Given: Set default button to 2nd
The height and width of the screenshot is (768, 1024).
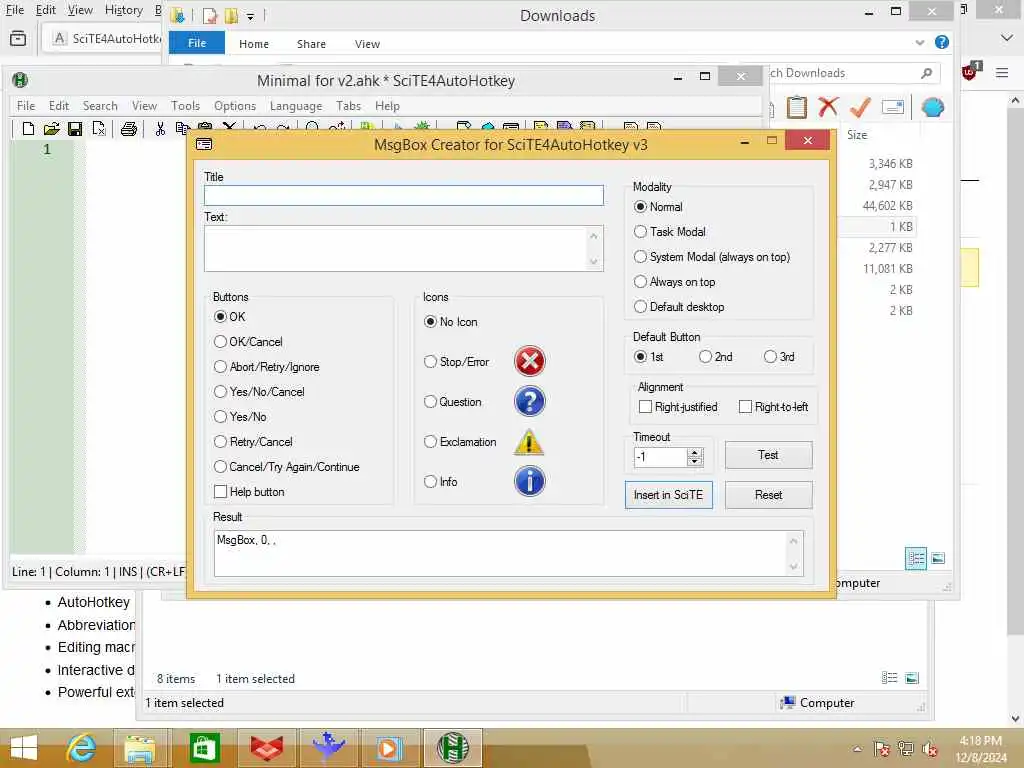Looking at the screenshot, I should 716,357.
